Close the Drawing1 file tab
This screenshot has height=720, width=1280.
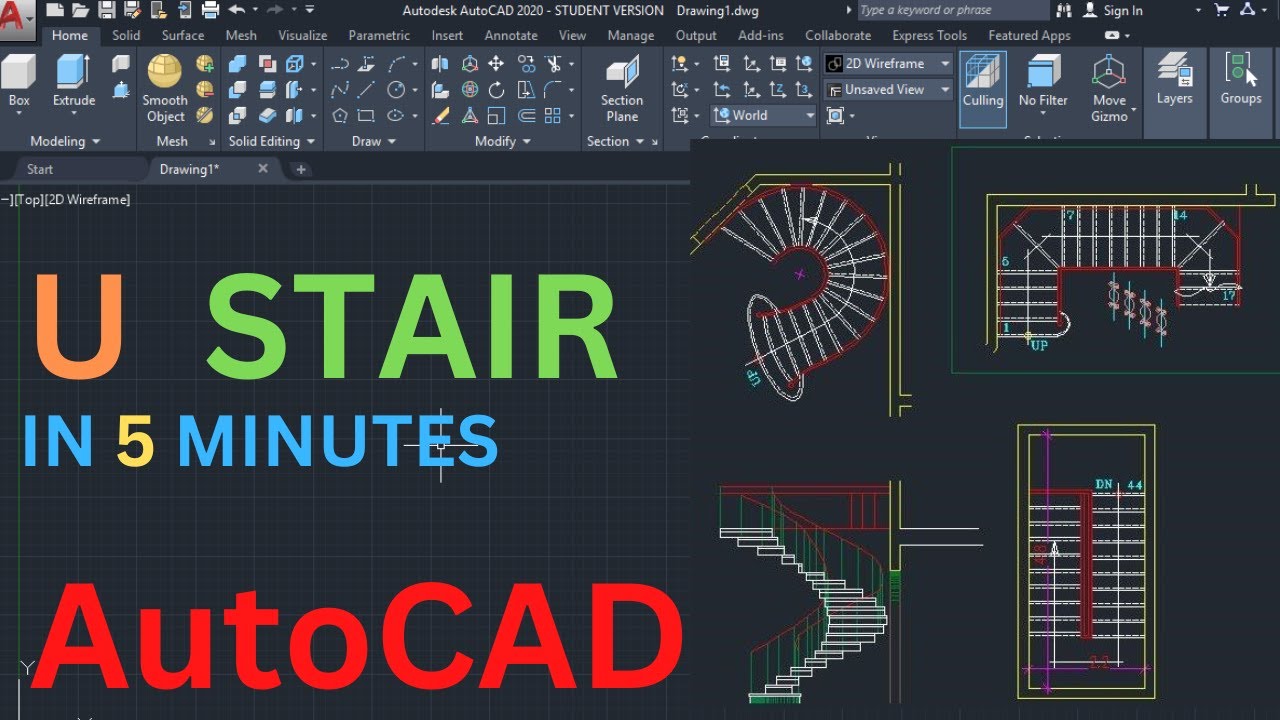(263, 169)
